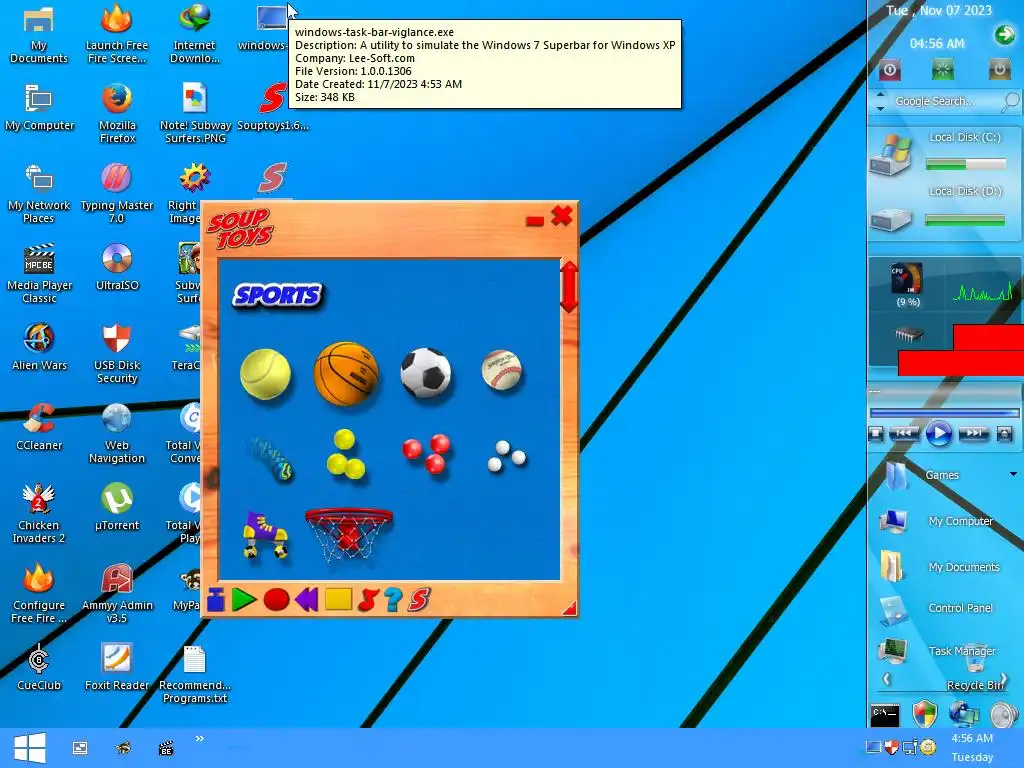Image resolution: width=1024 pixels, height=768 pixels.
Task: Click the eject button in sidebar player
Action: coord(1004,433)
